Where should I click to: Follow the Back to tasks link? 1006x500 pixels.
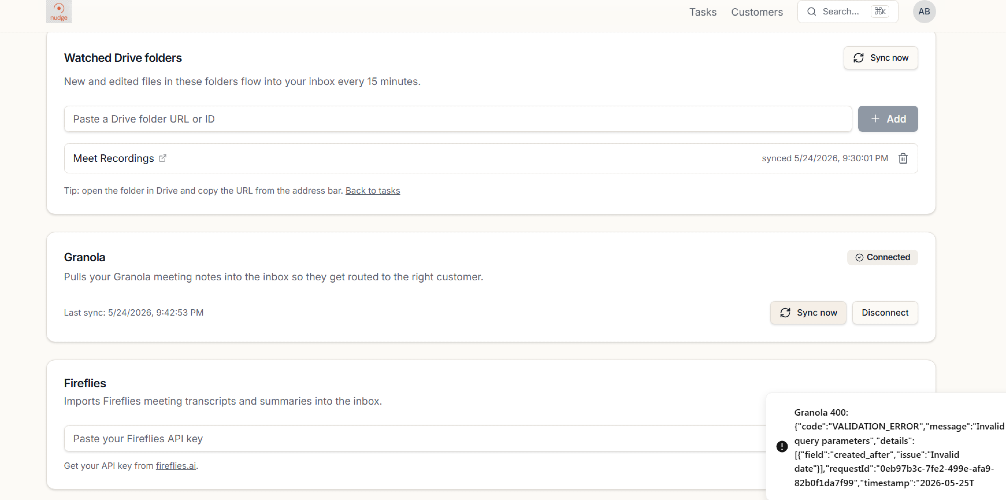(x=373, y=191)
